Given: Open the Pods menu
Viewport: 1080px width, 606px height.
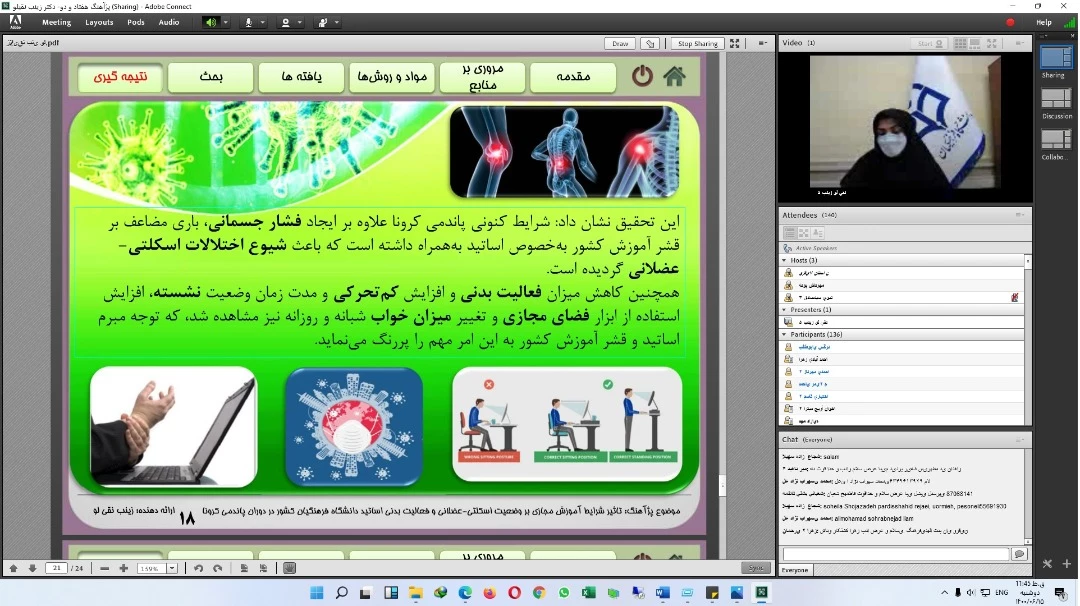Looking at the screenshot, I should point(135,22).
